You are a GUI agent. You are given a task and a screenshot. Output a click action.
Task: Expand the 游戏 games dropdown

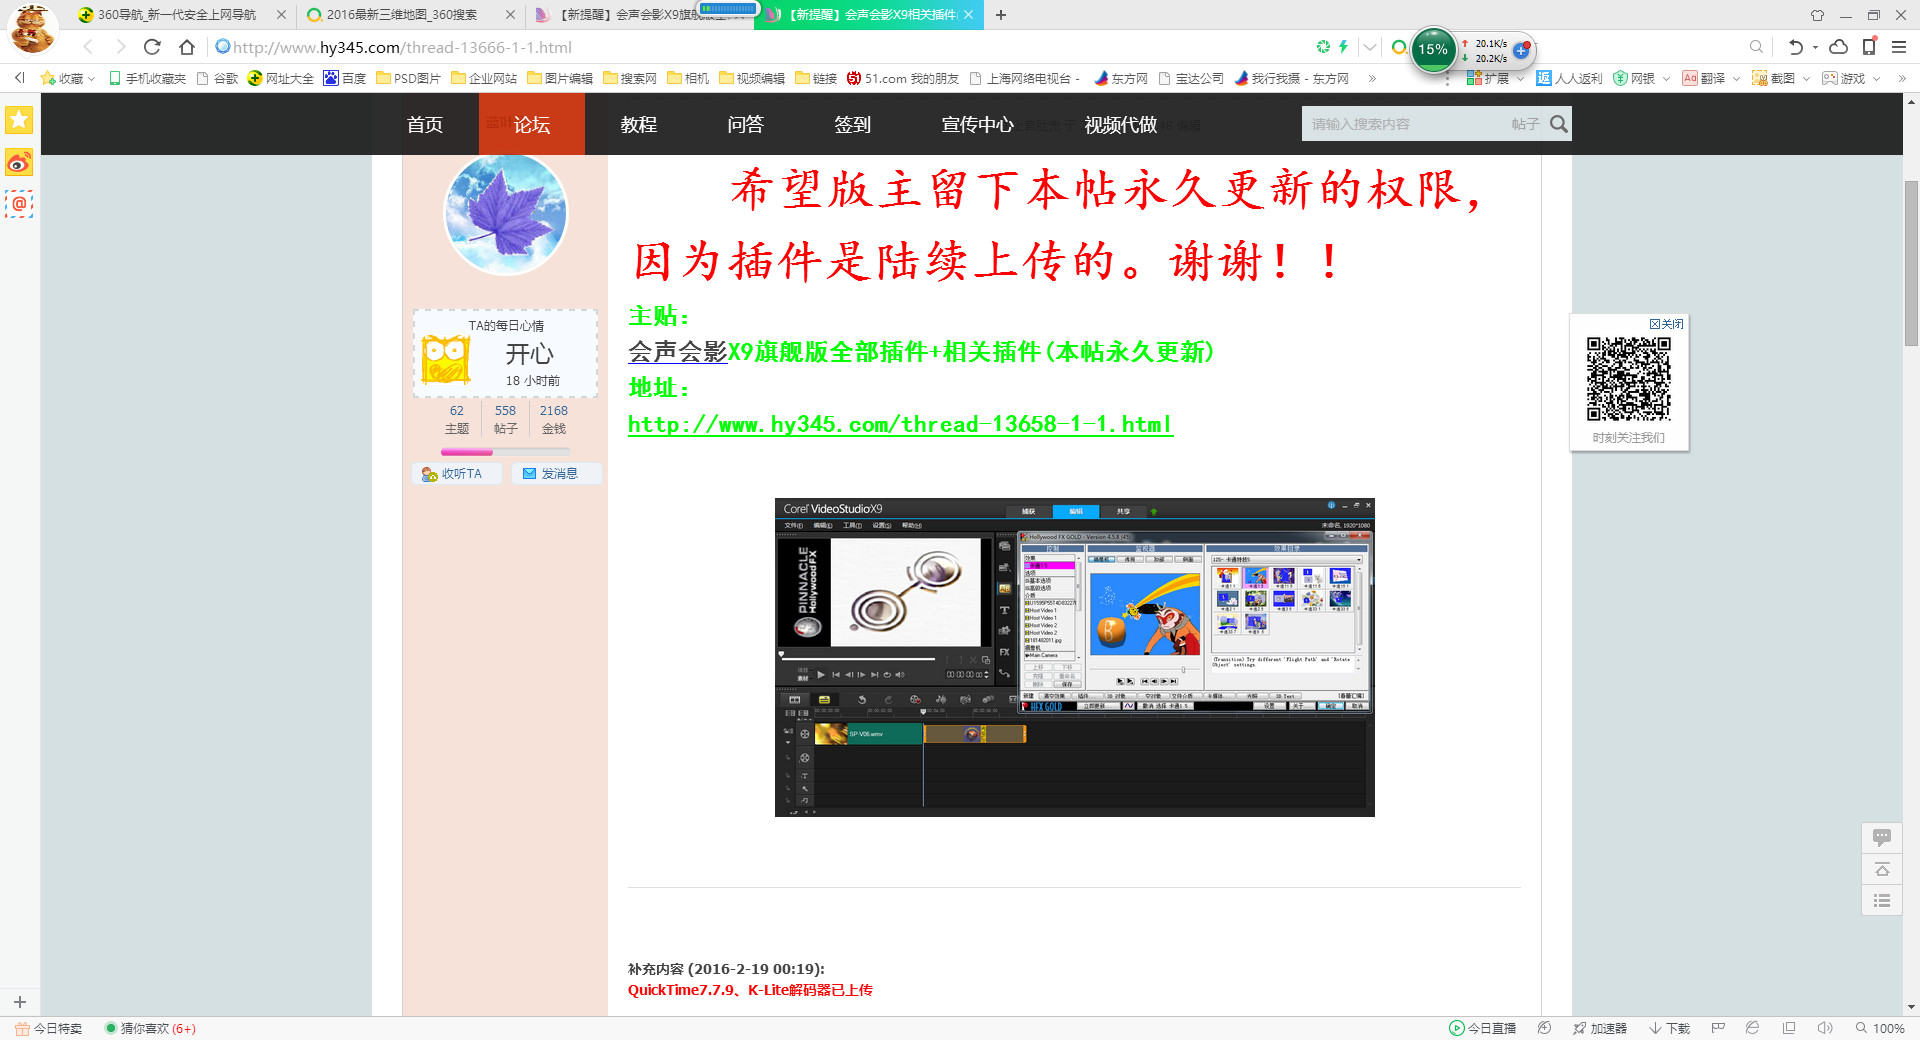click(x=1876, y=78)
